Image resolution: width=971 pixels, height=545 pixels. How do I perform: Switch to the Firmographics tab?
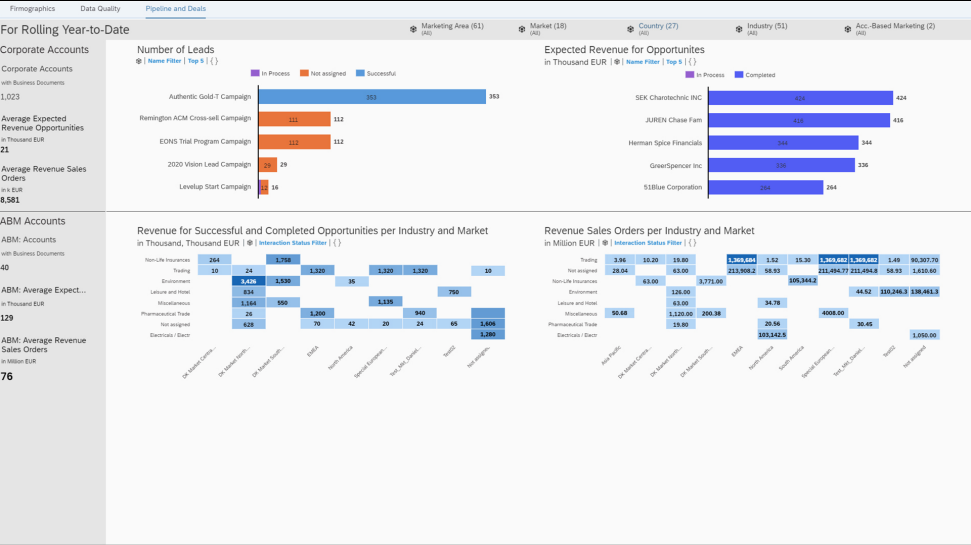click(32, 9)
